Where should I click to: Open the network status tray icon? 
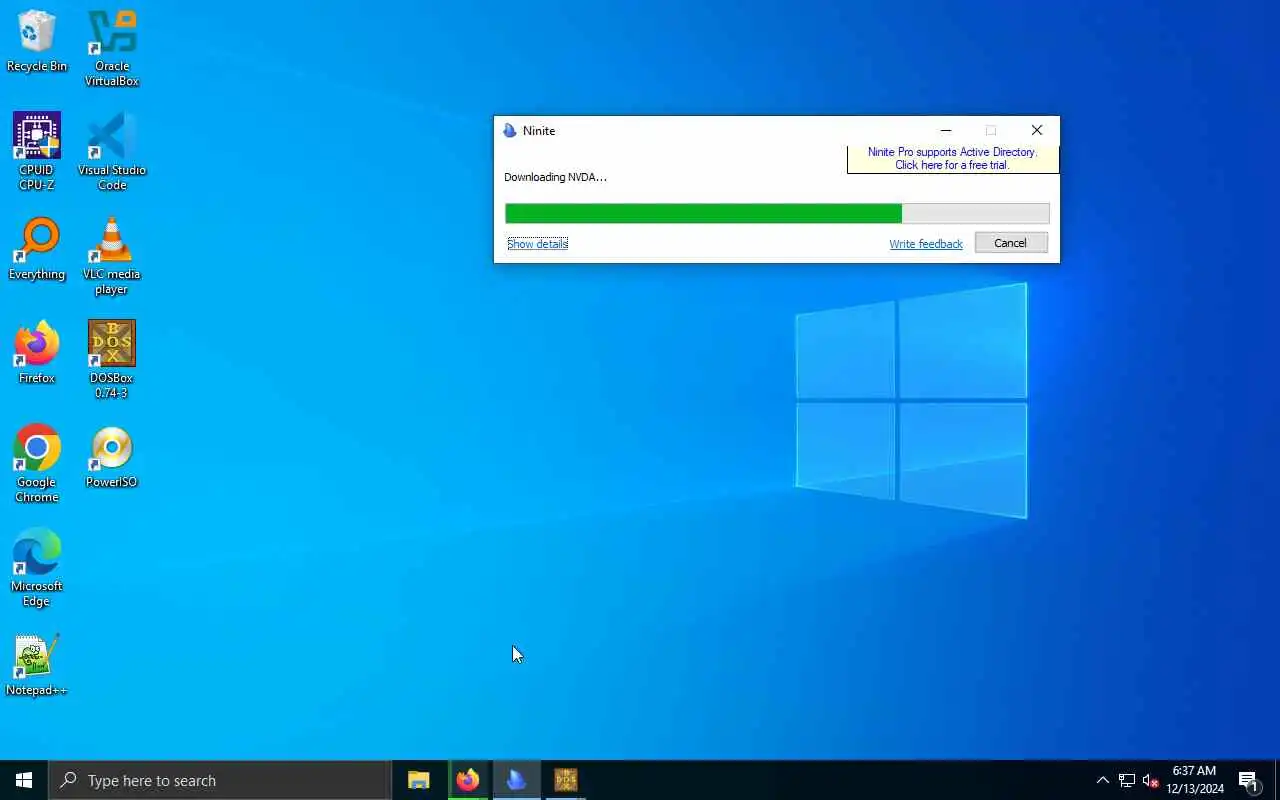coord(1126,780)
